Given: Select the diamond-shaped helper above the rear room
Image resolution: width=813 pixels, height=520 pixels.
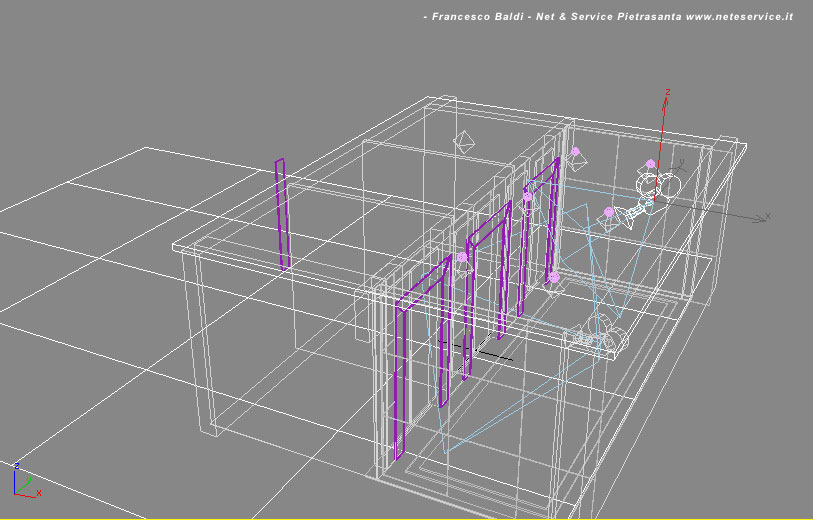Looking at the screenshot, I should pos(463,142).
